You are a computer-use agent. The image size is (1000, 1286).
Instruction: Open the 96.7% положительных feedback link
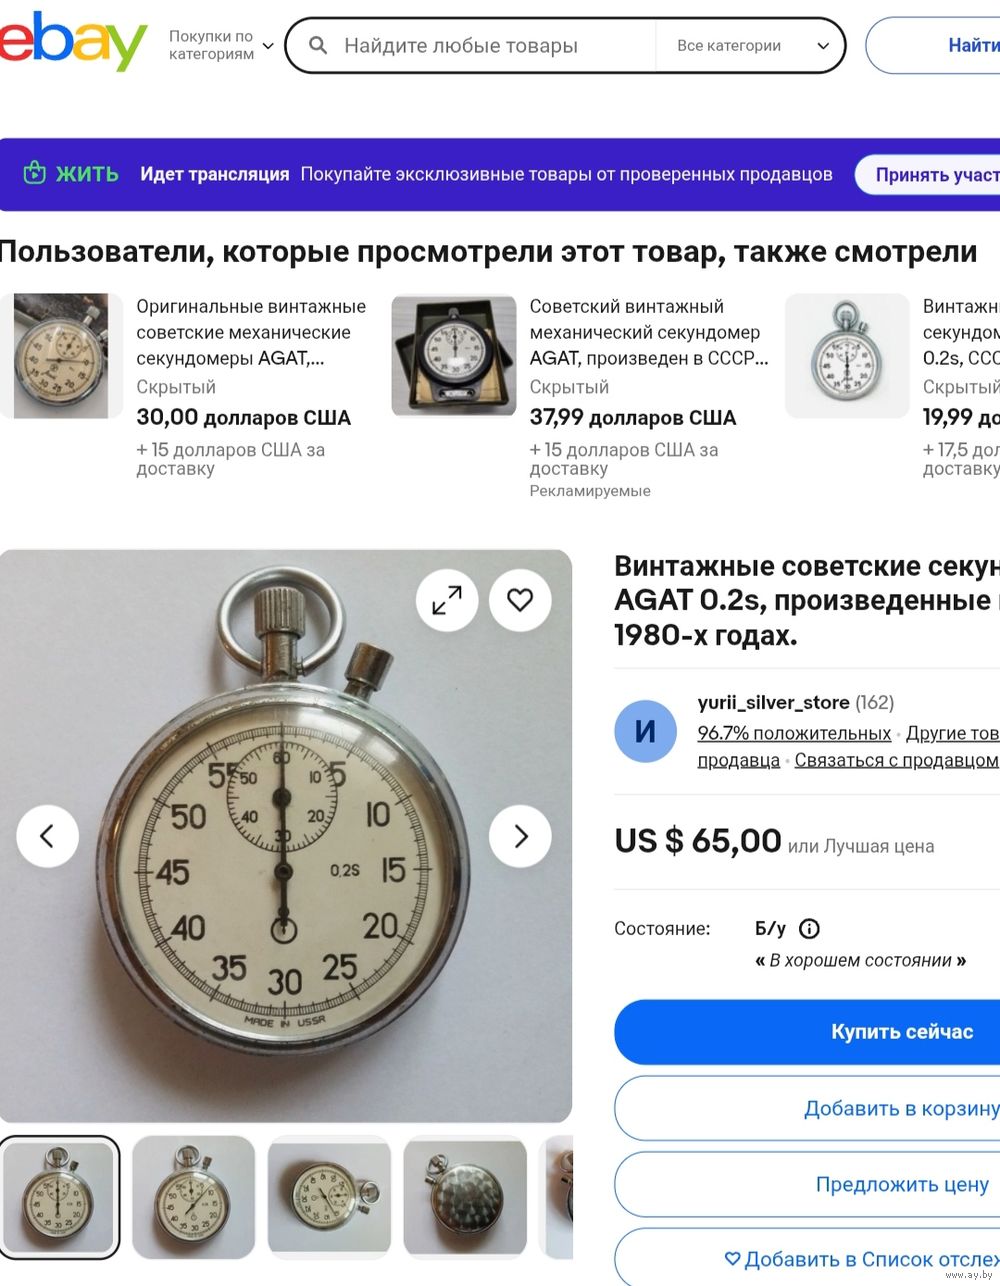click(794, 733)
